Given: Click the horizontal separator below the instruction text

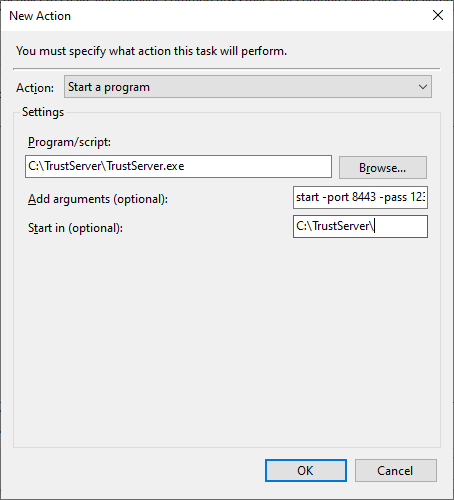Looking at the screenshot, I should (x=227, y=69).
